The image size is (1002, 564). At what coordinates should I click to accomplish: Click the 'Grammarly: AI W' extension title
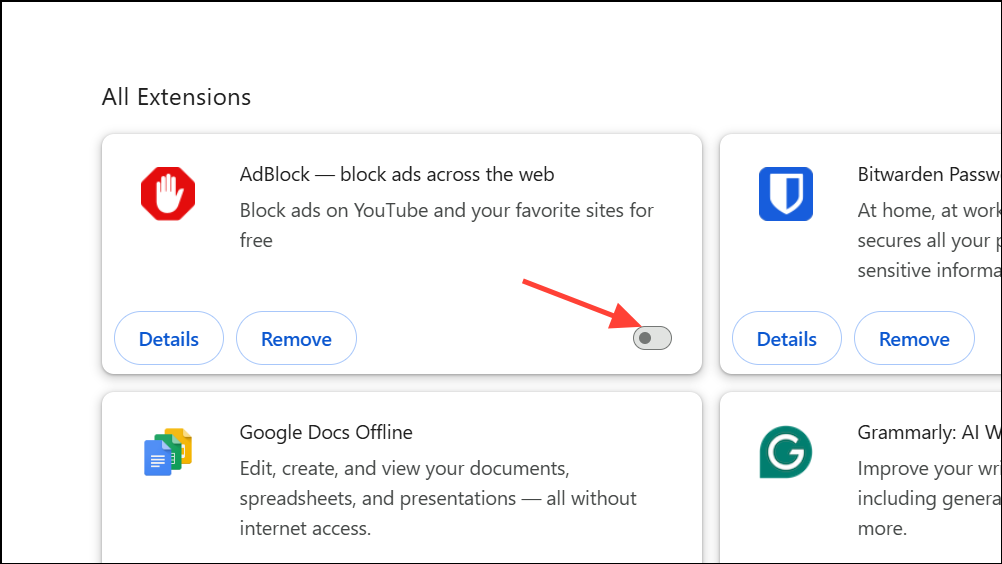click(929, 432)
